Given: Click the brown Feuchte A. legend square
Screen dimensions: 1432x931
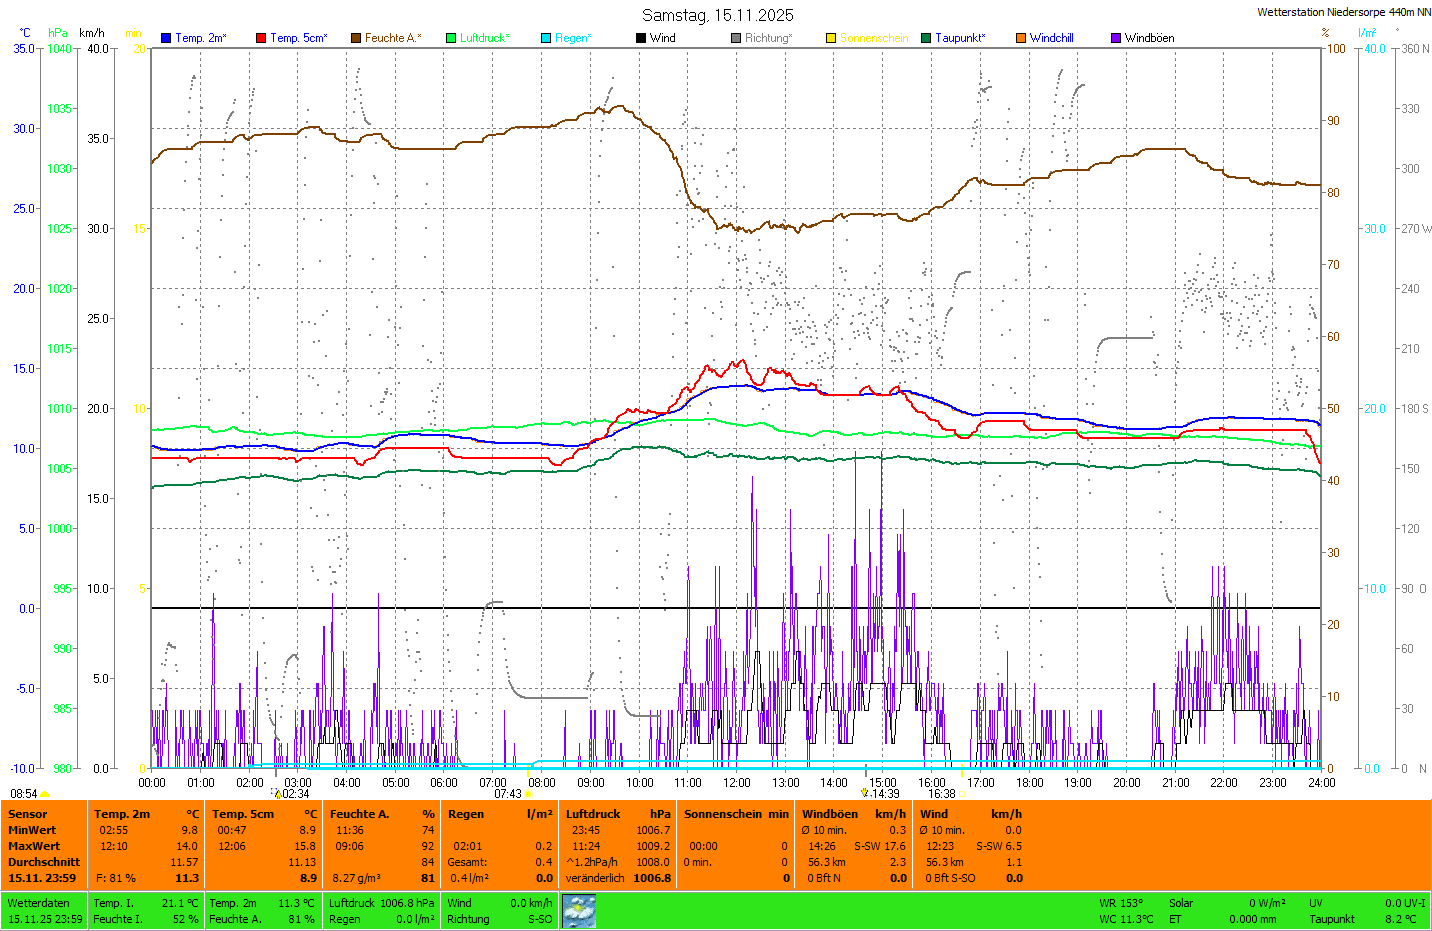Looking at the screenshot, I should coord(356,38).
